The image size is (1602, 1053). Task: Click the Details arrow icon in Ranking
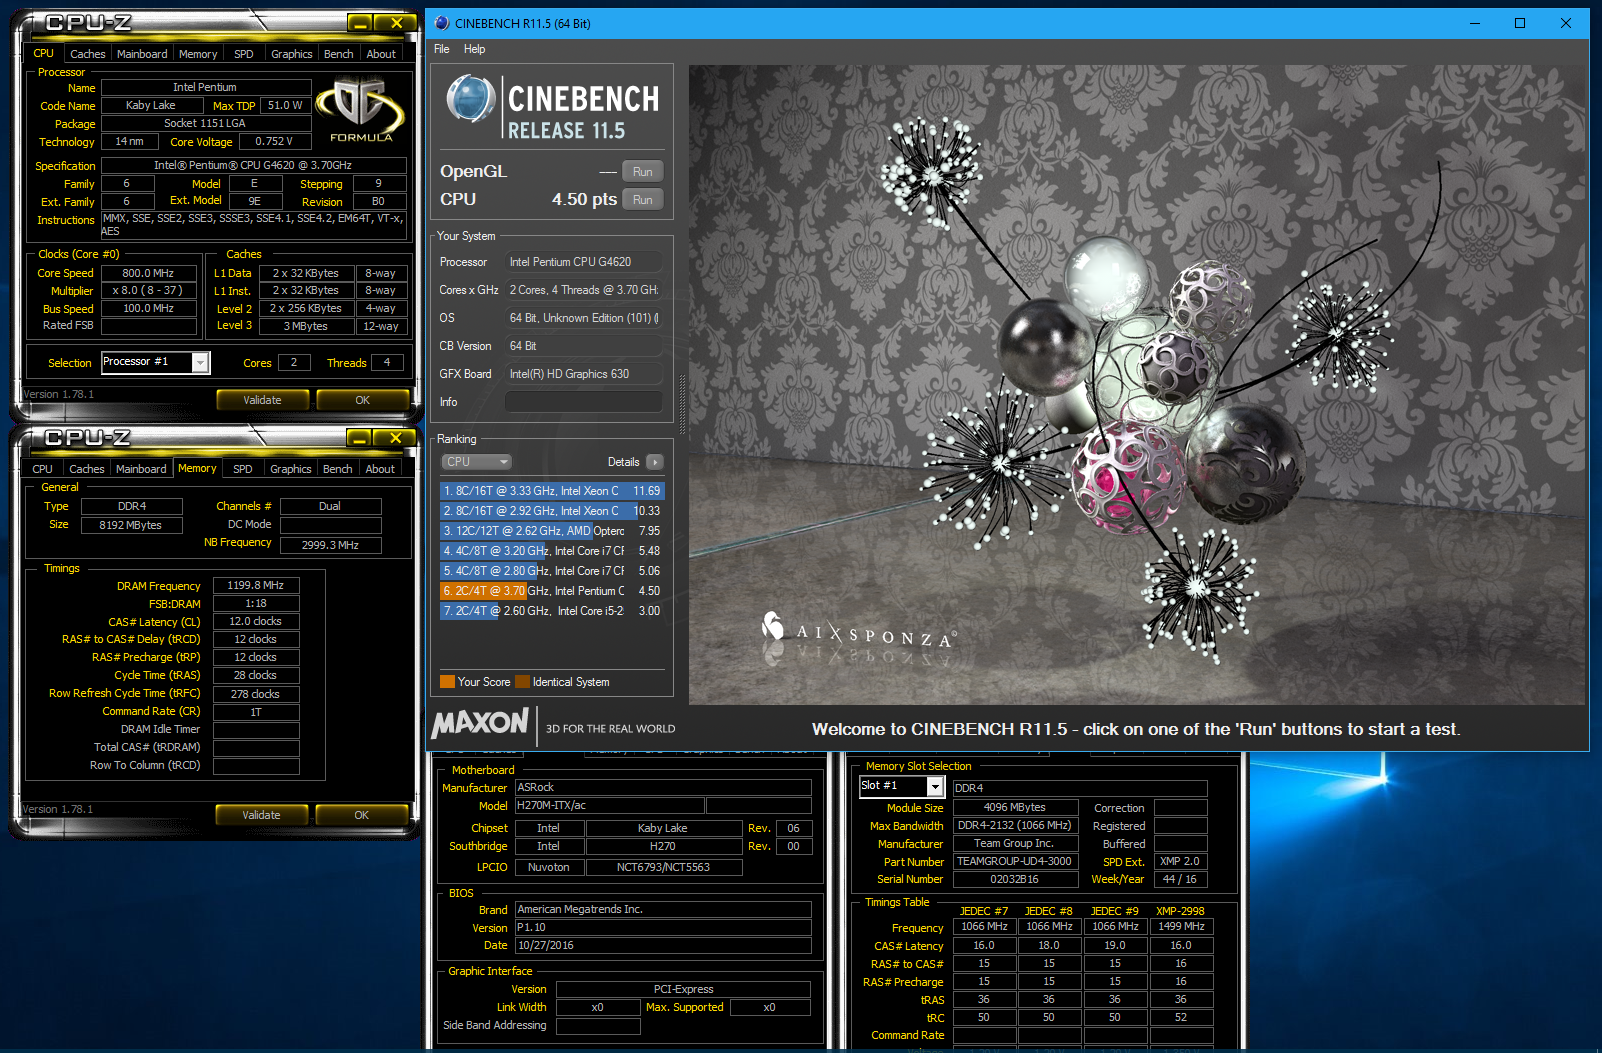point(655,462)
